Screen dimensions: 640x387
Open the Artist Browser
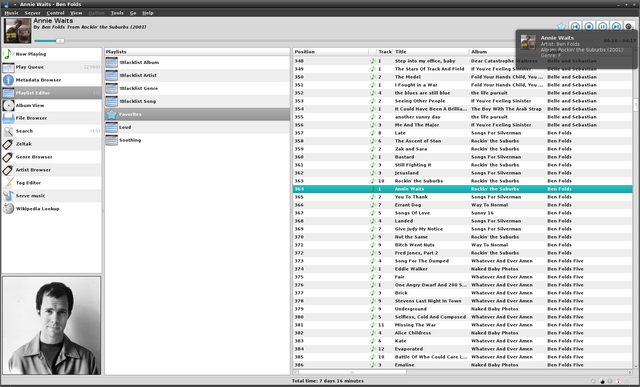[51, 170]
